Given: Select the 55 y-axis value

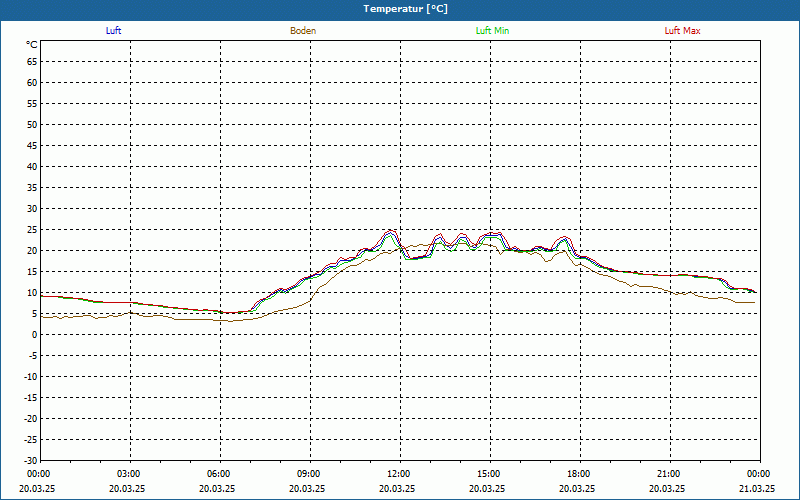Looking at the screenshot, I should (x=32, y=104).
